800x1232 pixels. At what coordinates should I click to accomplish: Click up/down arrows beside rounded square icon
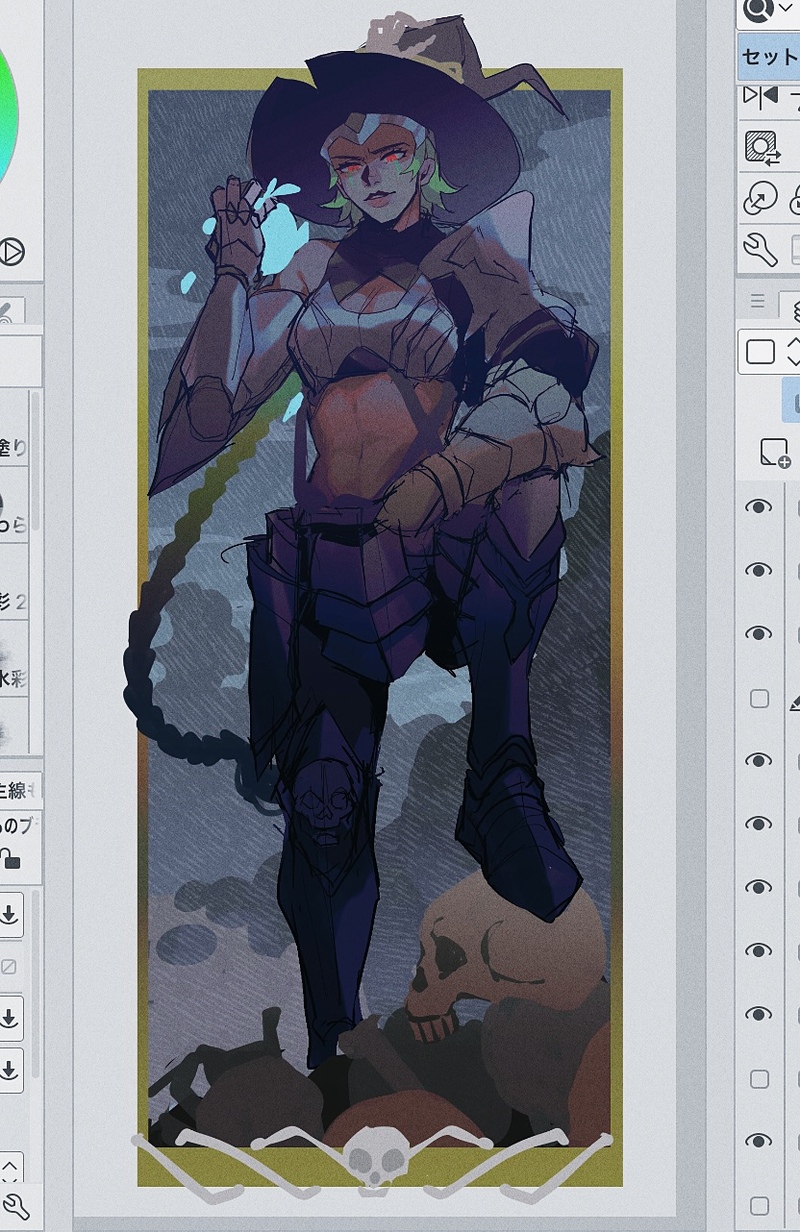[794, 351]
